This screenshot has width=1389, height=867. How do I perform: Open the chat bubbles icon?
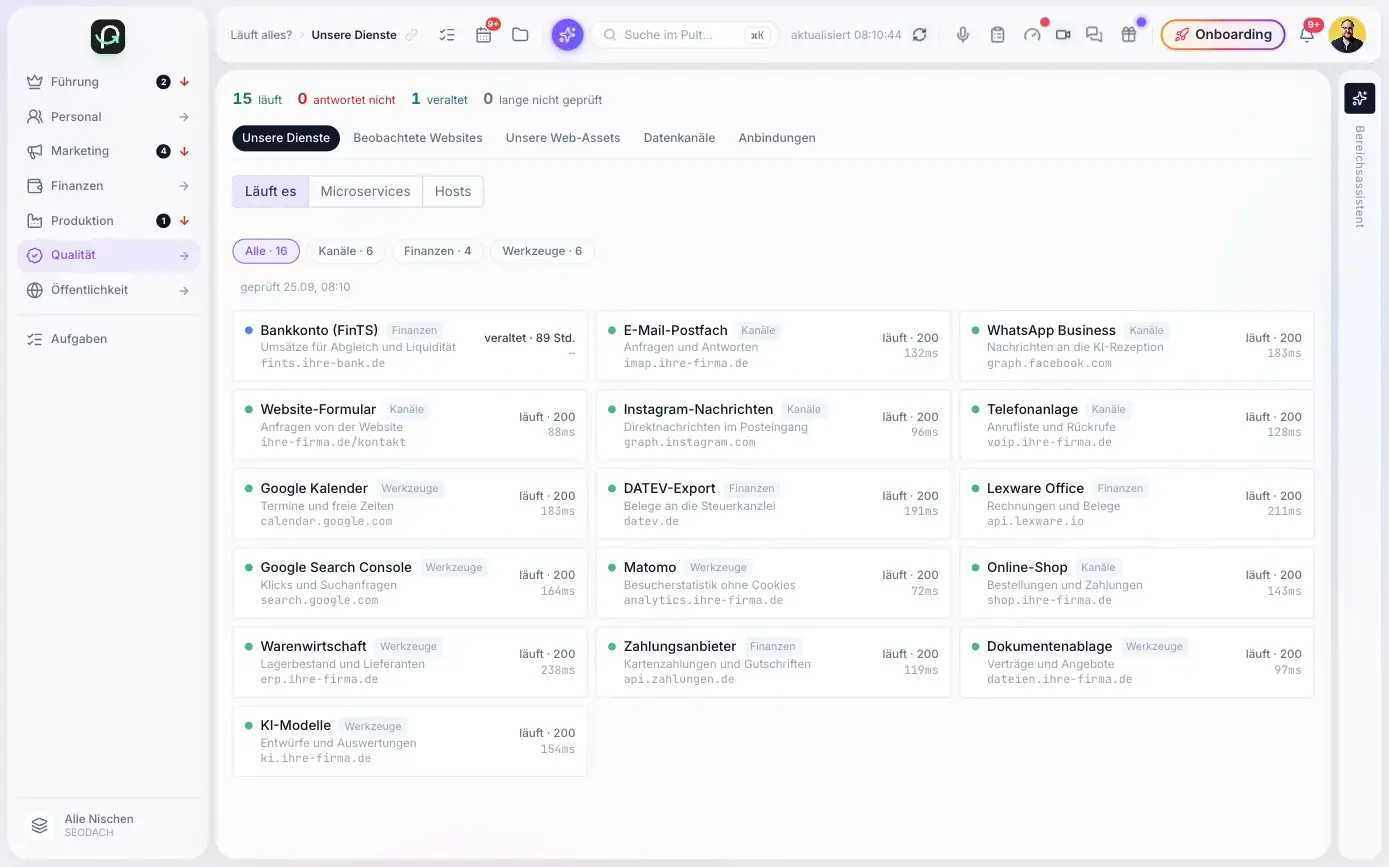(1094, 35)
